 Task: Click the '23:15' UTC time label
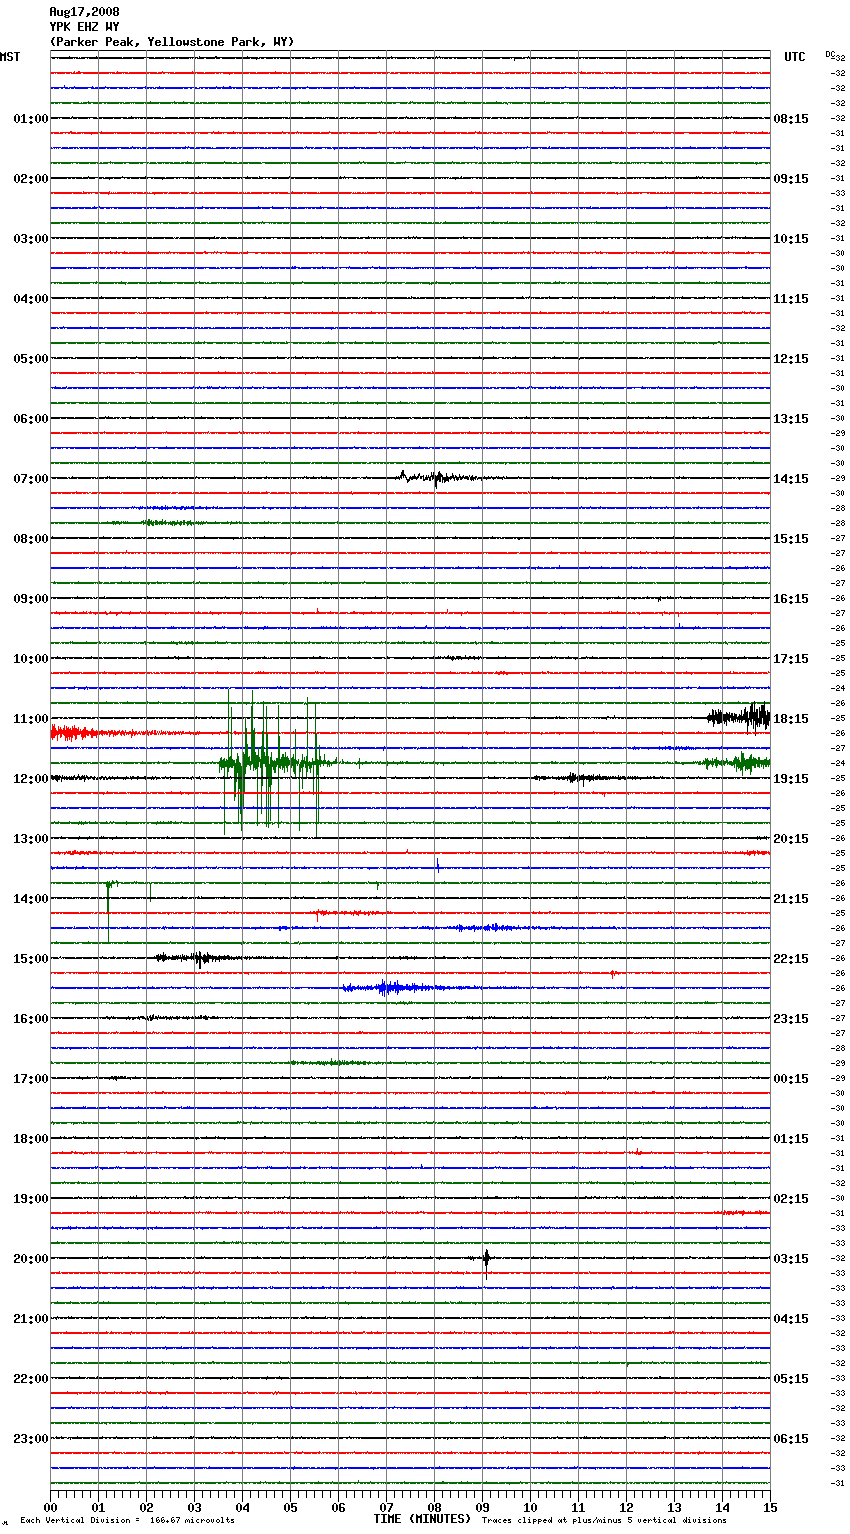pyautogui.click(x=791, y=1019)
